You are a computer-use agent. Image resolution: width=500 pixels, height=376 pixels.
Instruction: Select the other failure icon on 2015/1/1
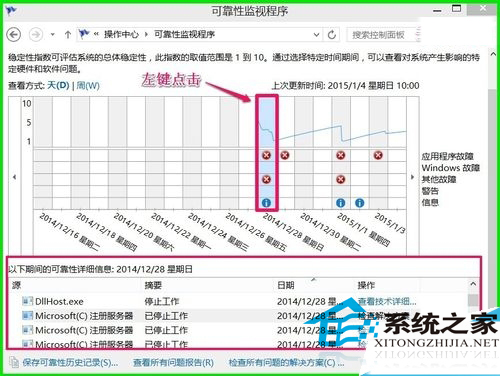[340, 180]
